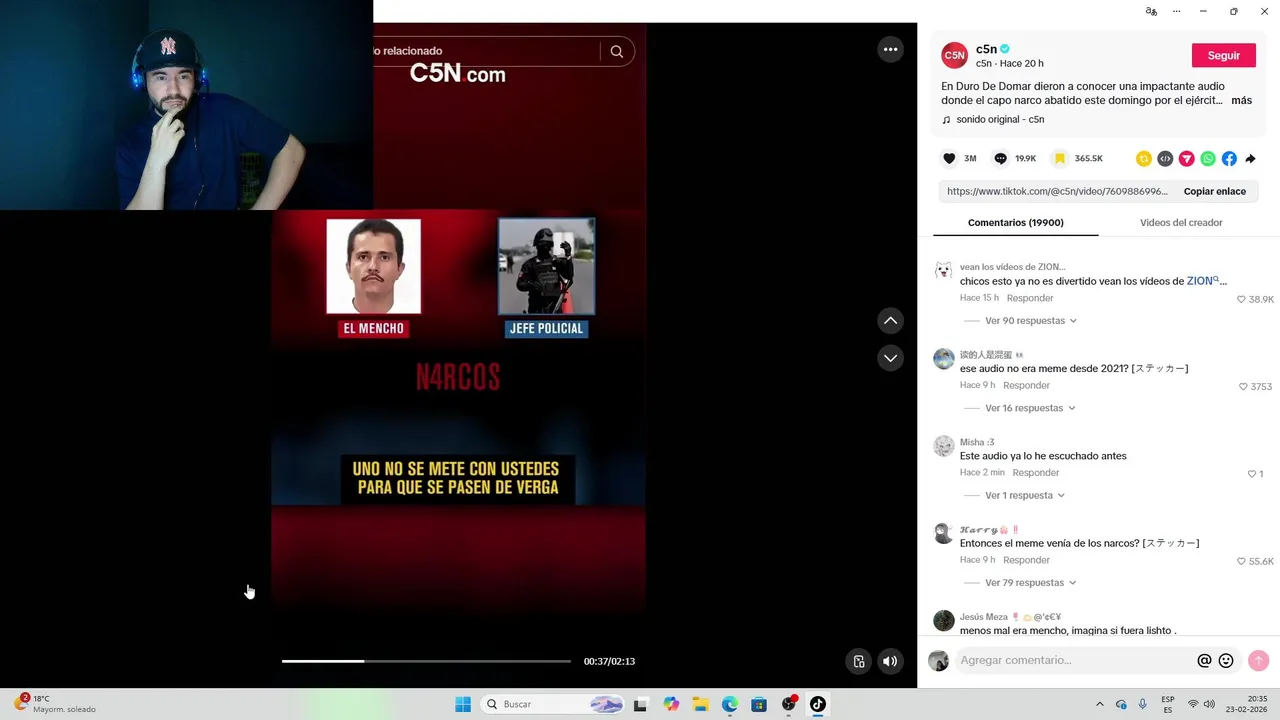Open Jesús Meza commenter avatar
This screenshot has height=720, width=1280.
(944, 621)
